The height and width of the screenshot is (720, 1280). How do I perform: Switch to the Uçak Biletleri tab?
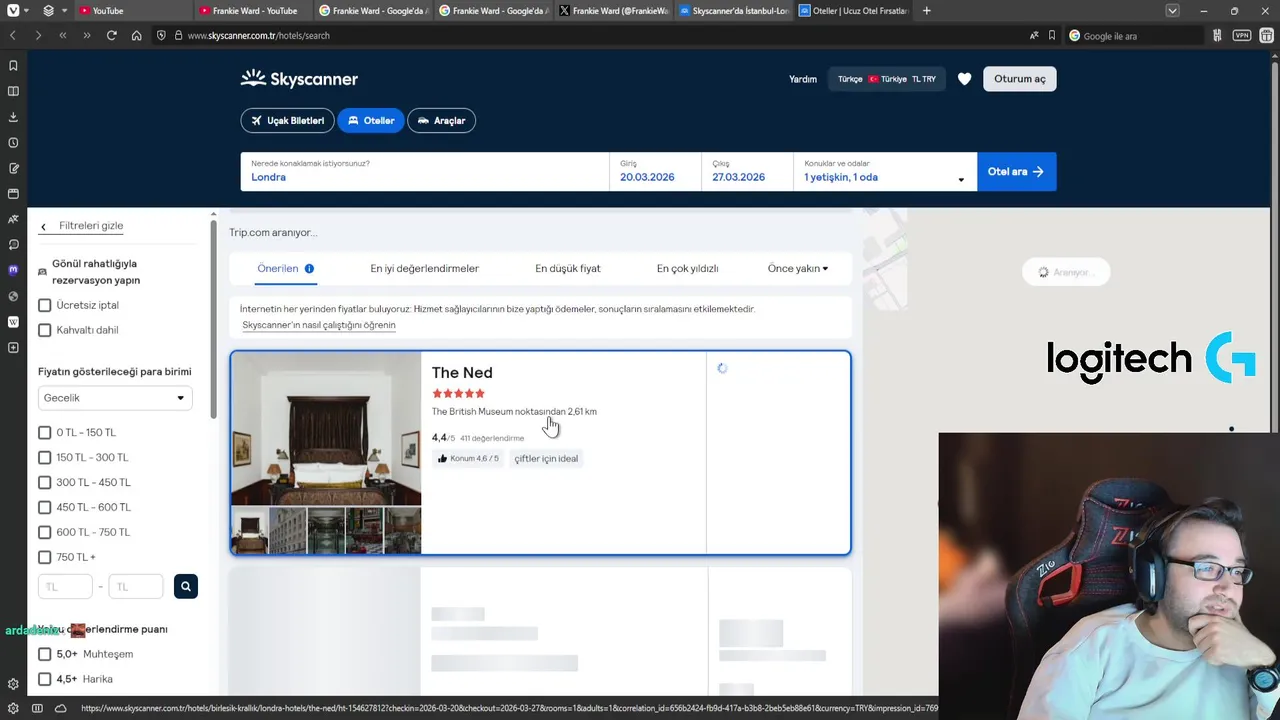pos(288,120)
